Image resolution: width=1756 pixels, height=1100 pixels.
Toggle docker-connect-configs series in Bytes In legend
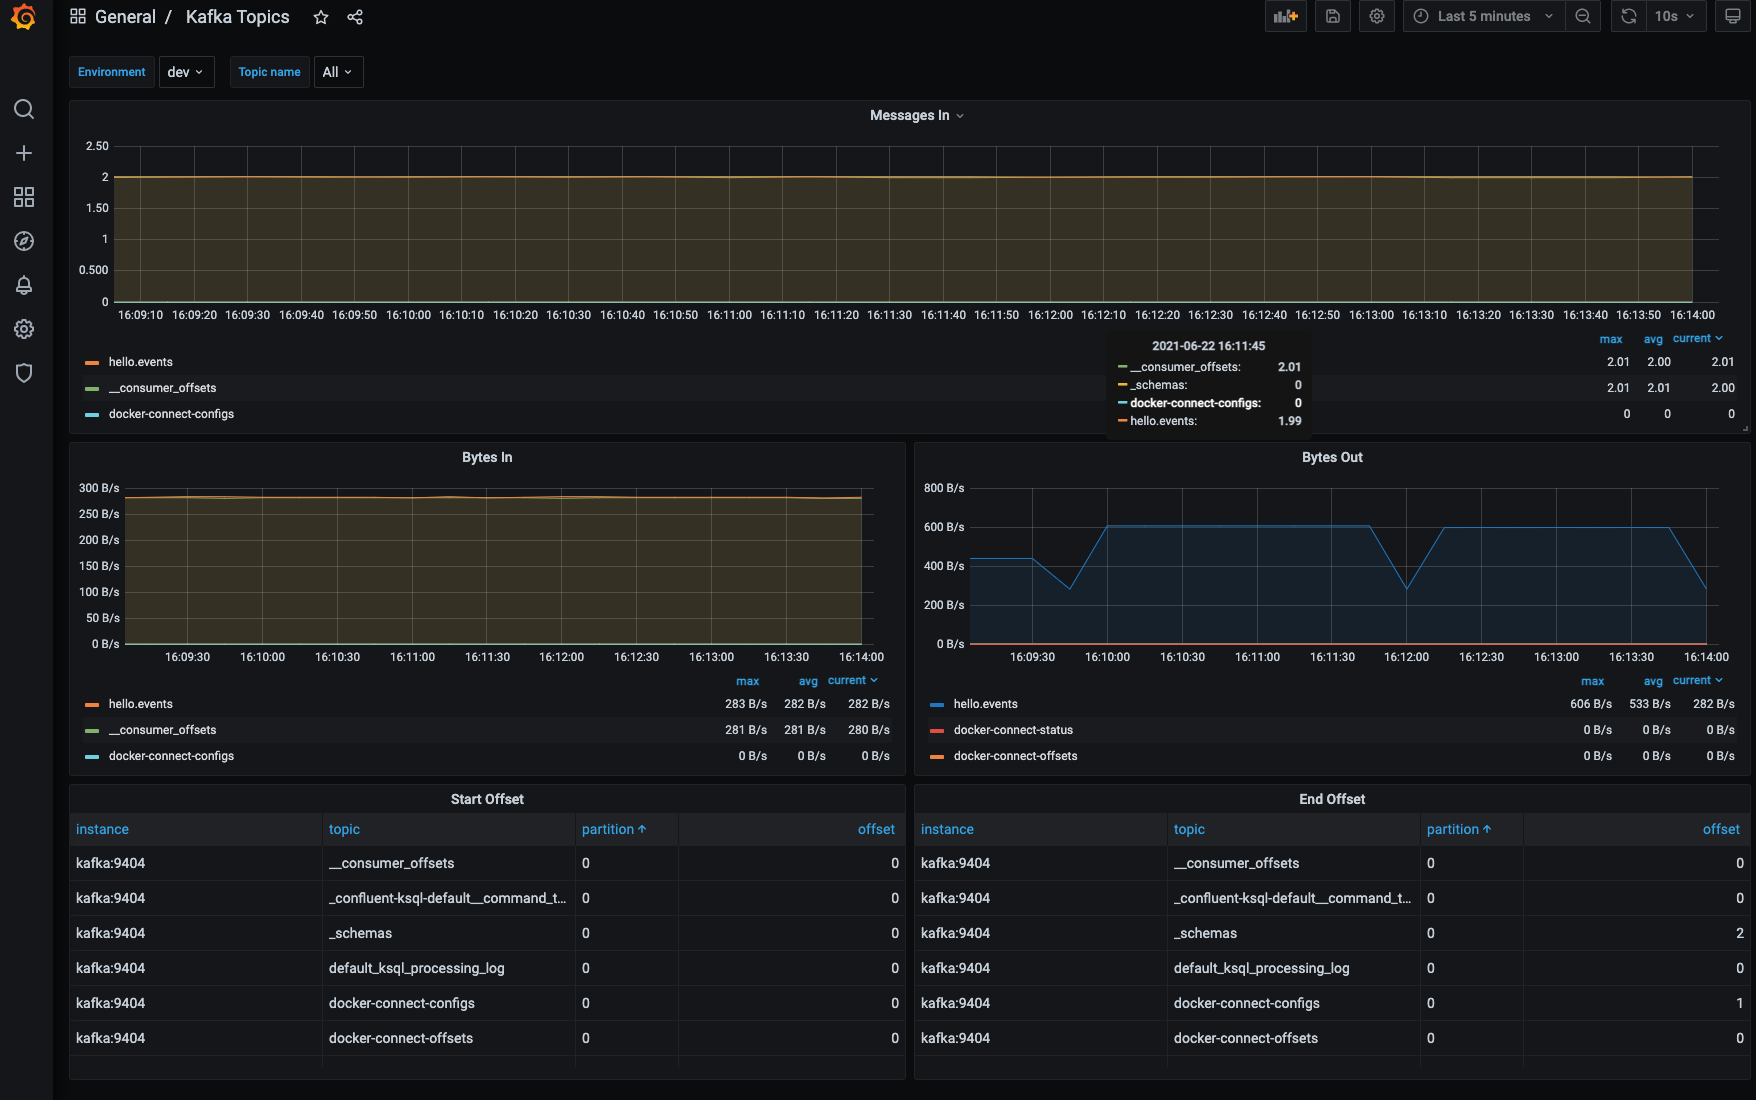click(171, 756)
